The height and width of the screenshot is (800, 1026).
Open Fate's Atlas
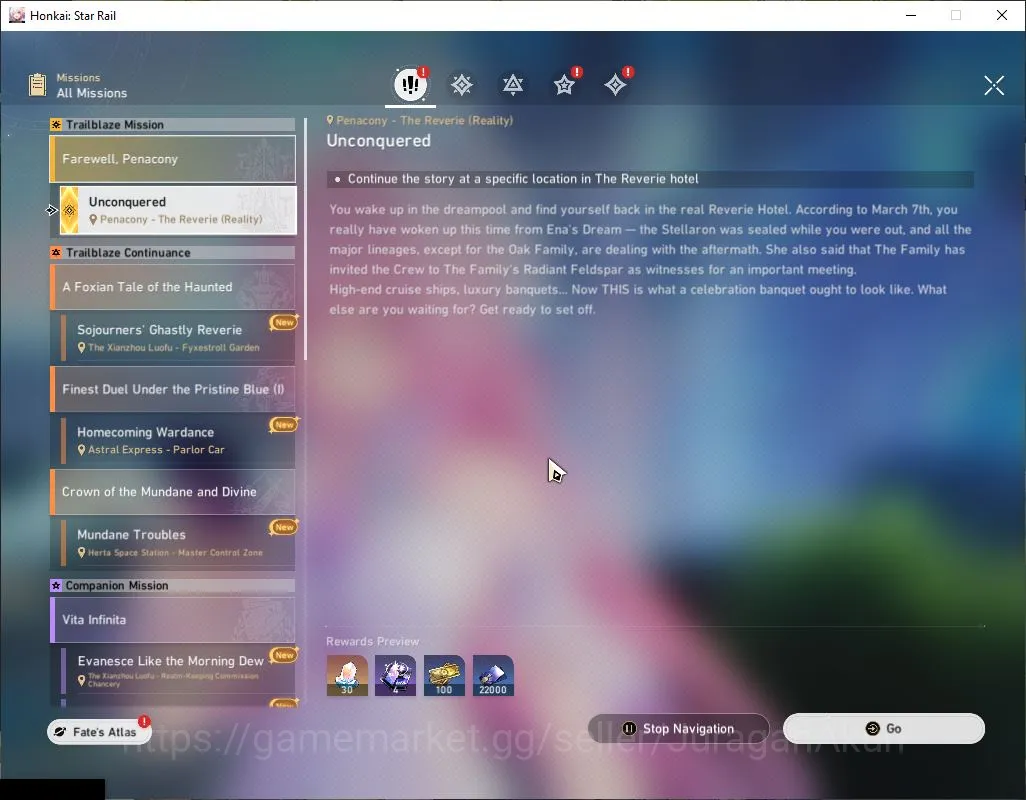[99, 731]
